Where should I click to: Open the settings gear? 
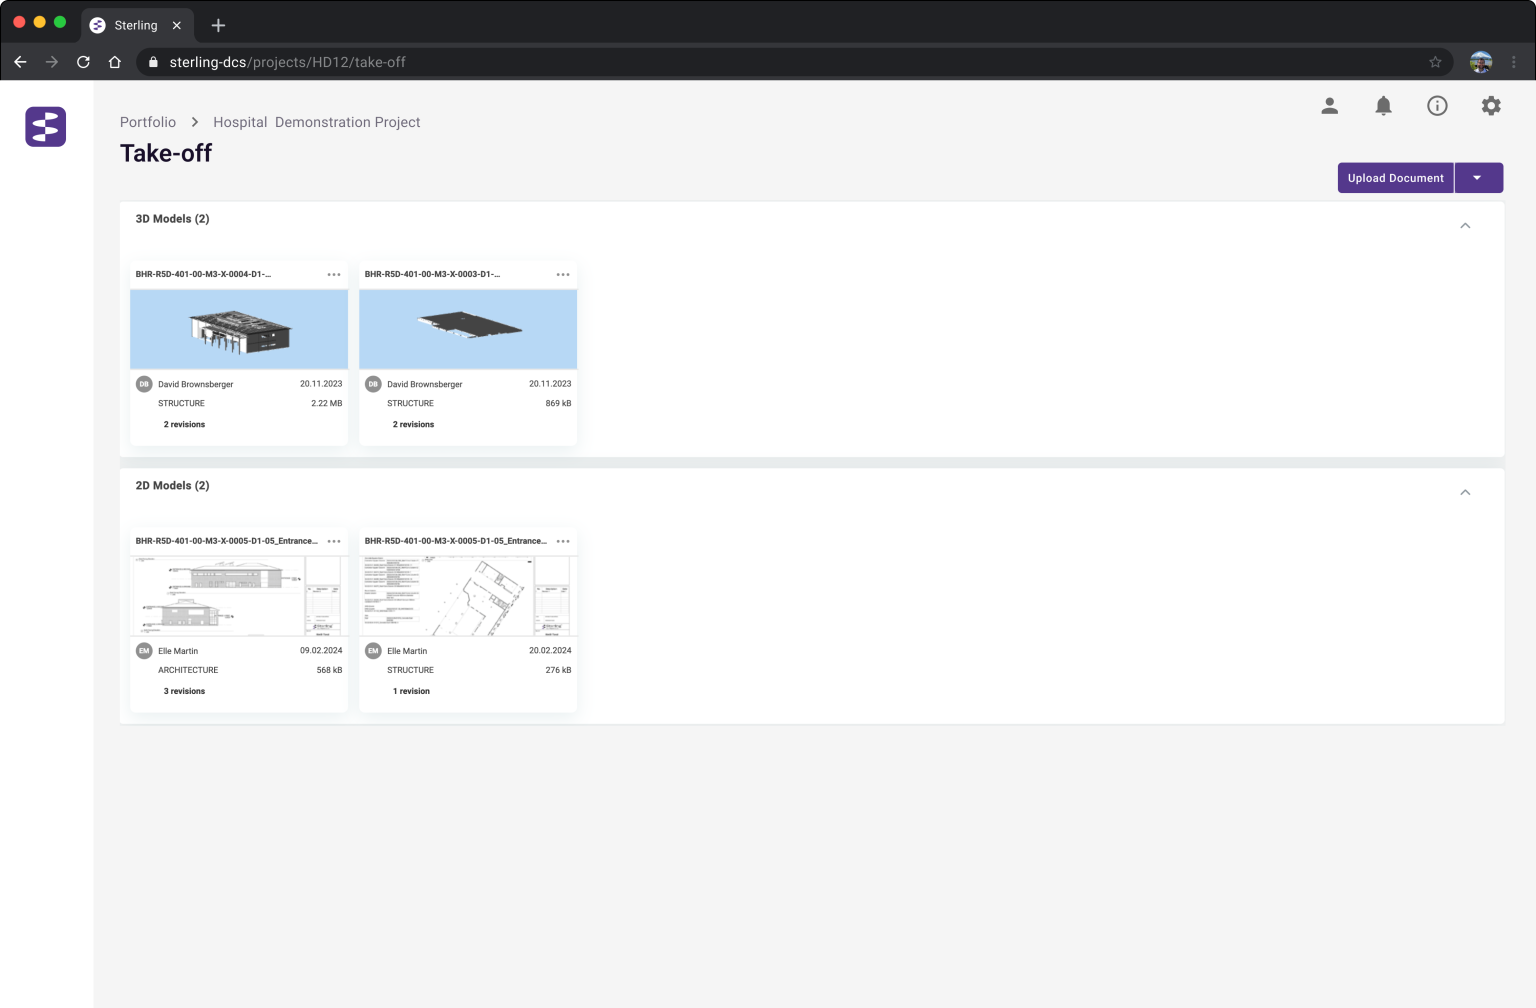point(1491,105)
